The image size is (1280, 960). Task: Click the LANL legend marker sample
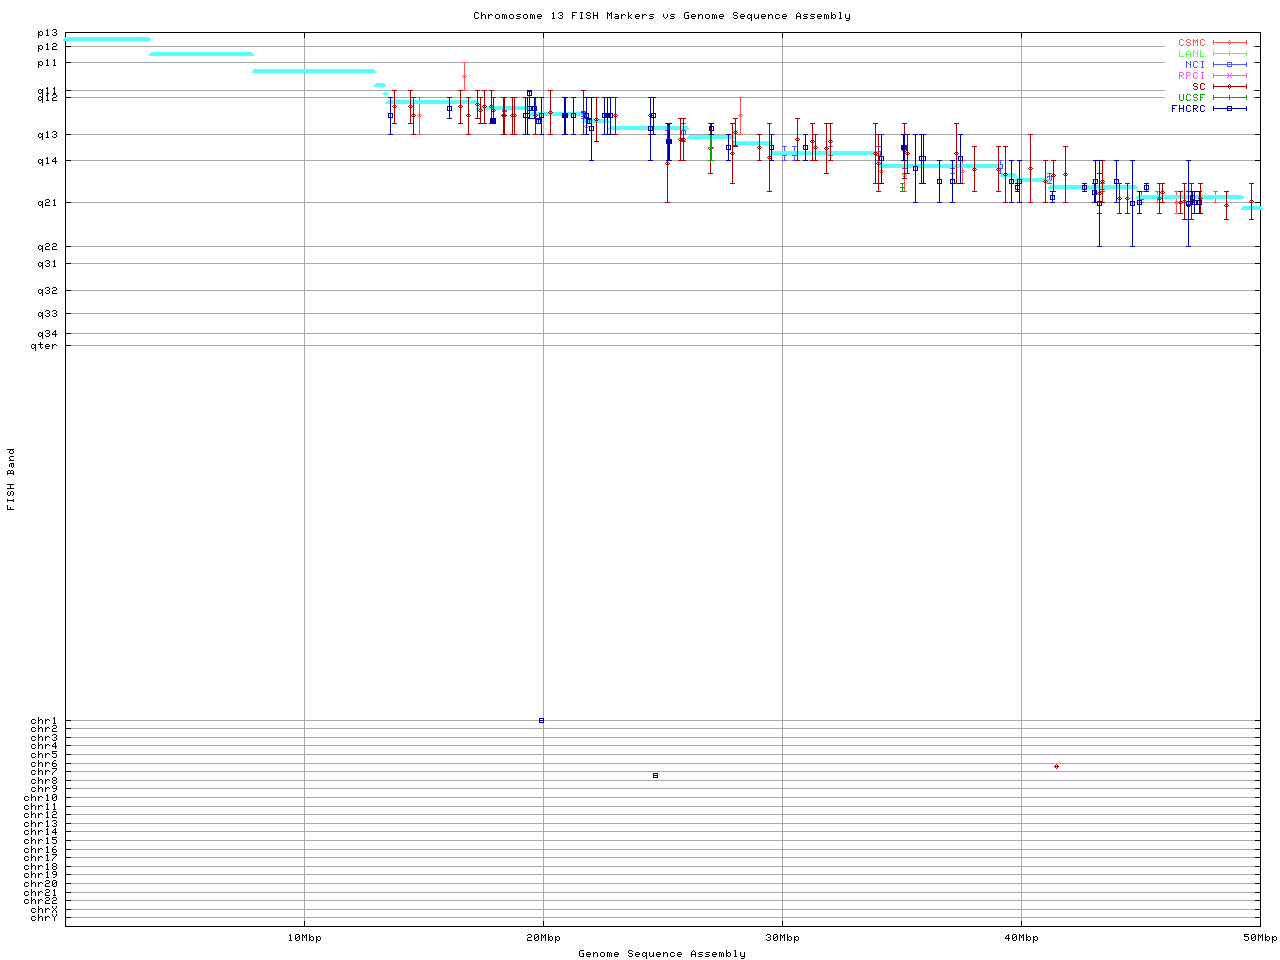[1229, 54]
